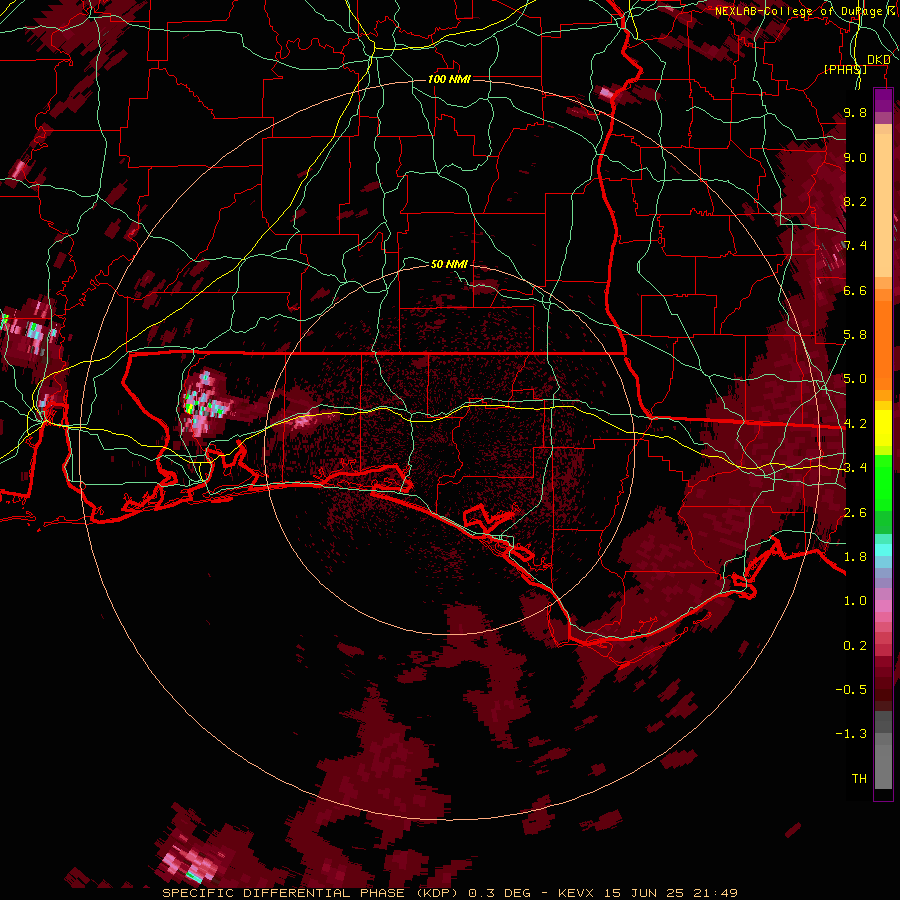This screenshot has width=900, height=900.
Task: Click the -0.5 scale value
Action: (x=851, y=689)
